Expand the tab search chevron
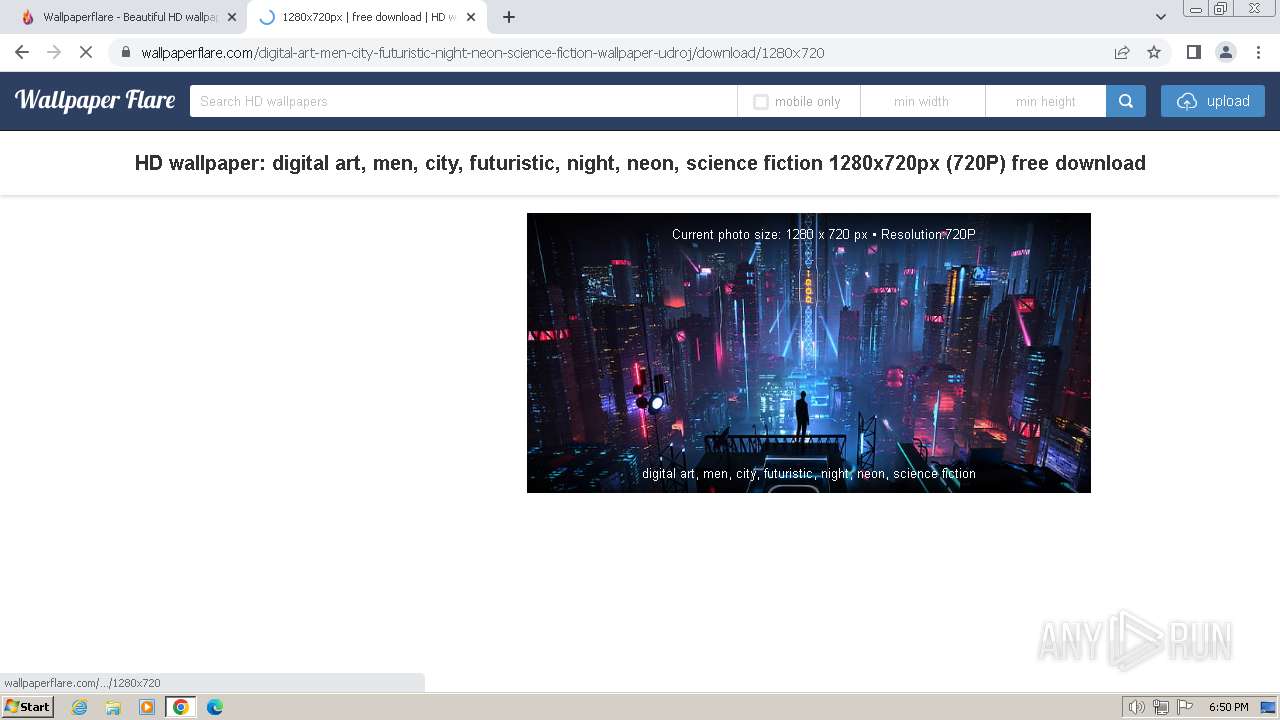 tap(1161, 17)
